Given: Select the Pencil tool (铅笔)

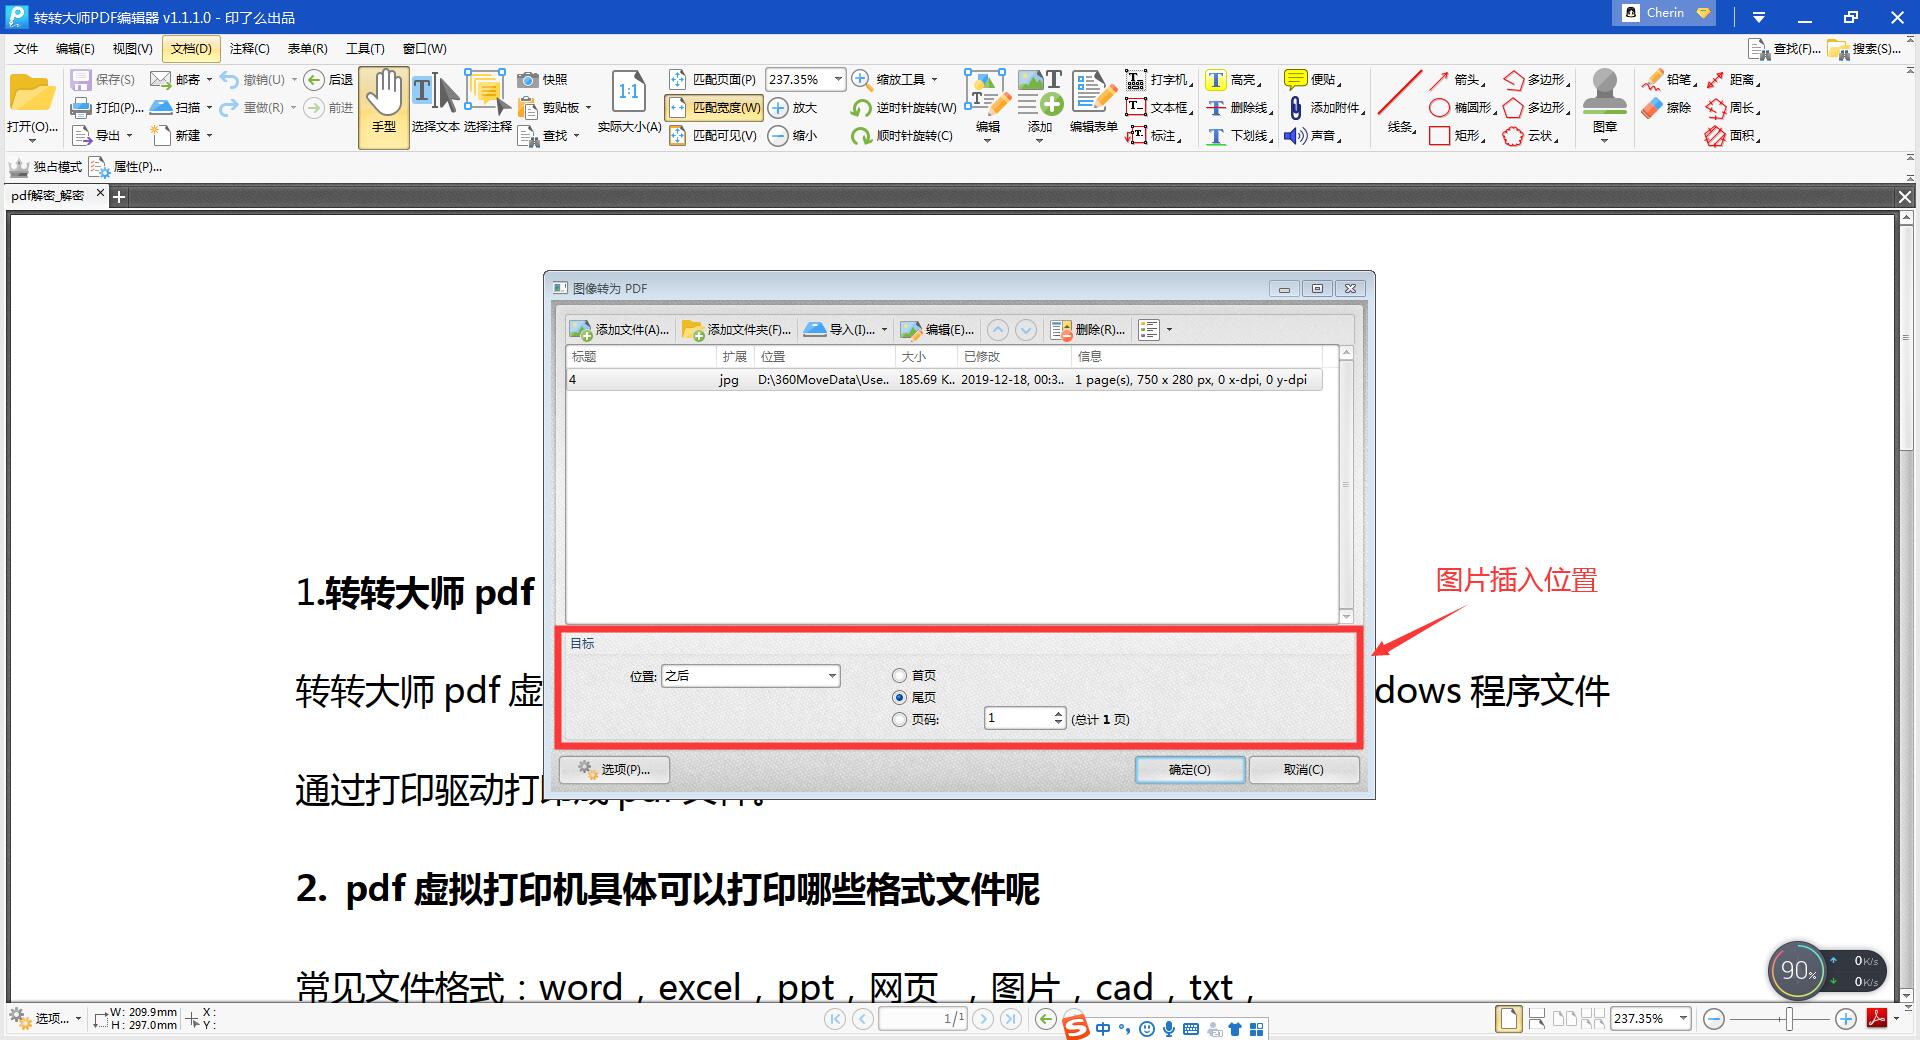Looking at the screenshot, I should pyautogui.click(x=1669, y=79).
